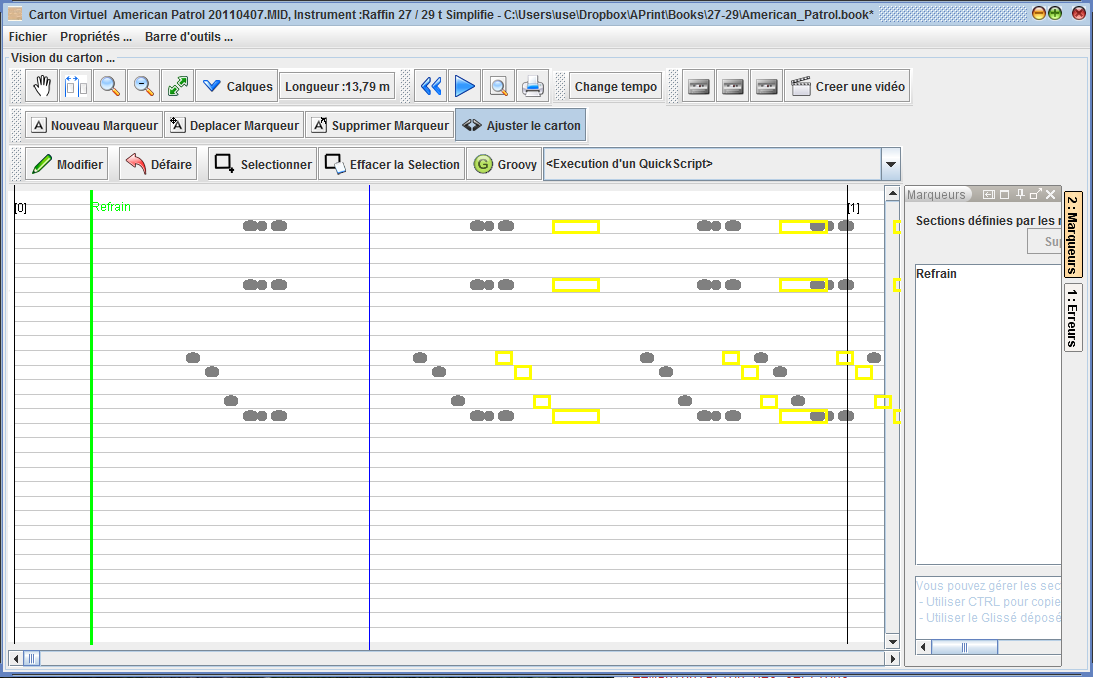Click the Nouveau Marqueur button

[94, 126]
